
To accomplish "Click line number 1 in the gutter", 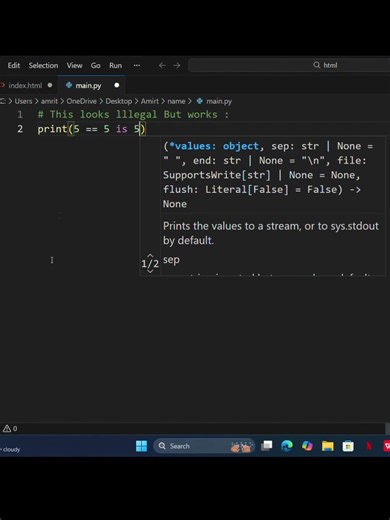I will 20,115.
